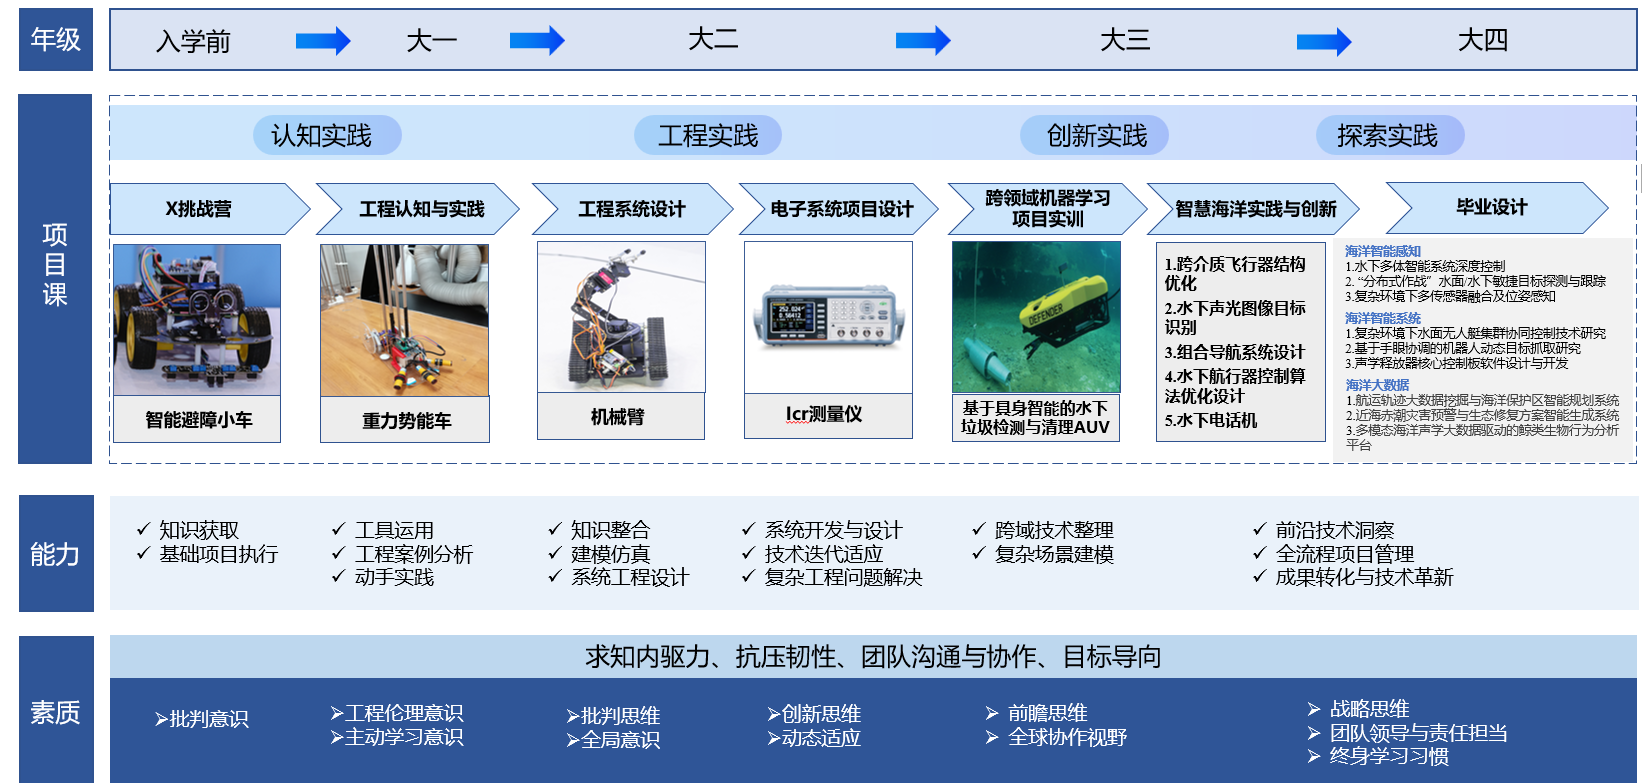The width and height of the screenshot is (1642, 783).
Task: Click the checkmark before 前沿技术洞察
Action: coord(1259,529)
